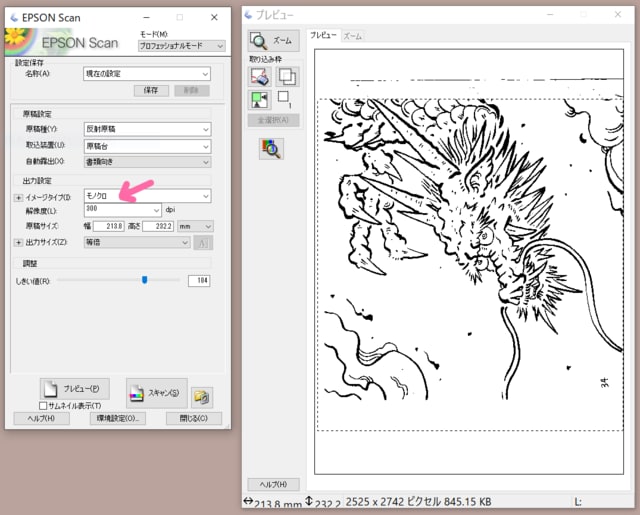640x515 pixels.
Task: Select the プレビュー tab
Action: point(323,35)
